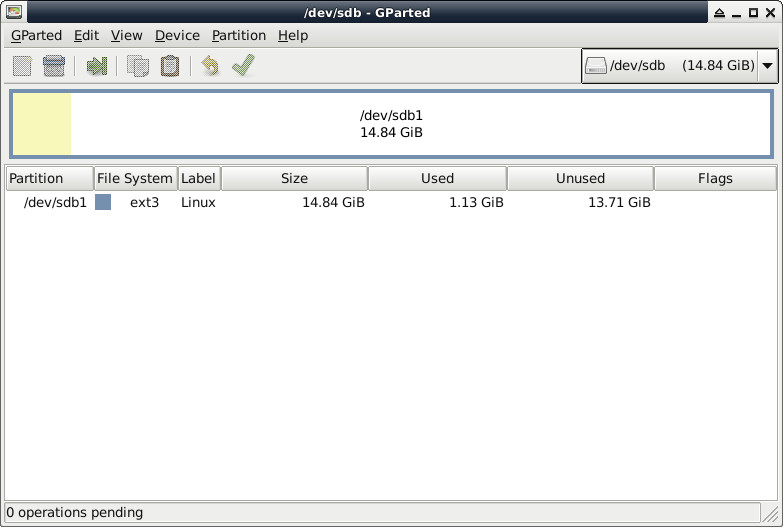
Task: Click the Label column header
Action: coord(200,178)
